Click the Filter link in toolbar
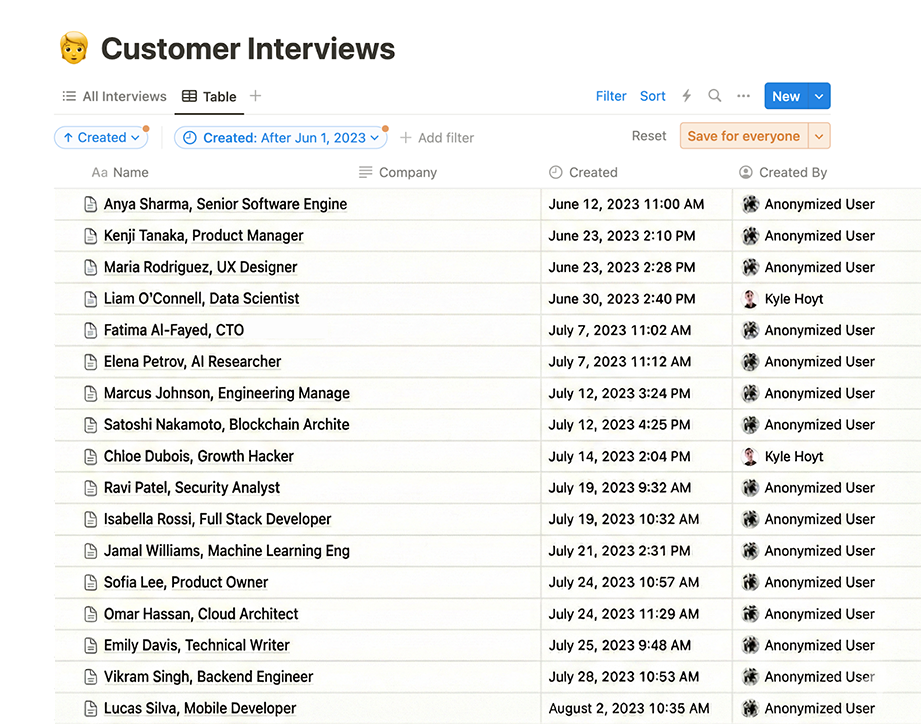 pos(611,96)
